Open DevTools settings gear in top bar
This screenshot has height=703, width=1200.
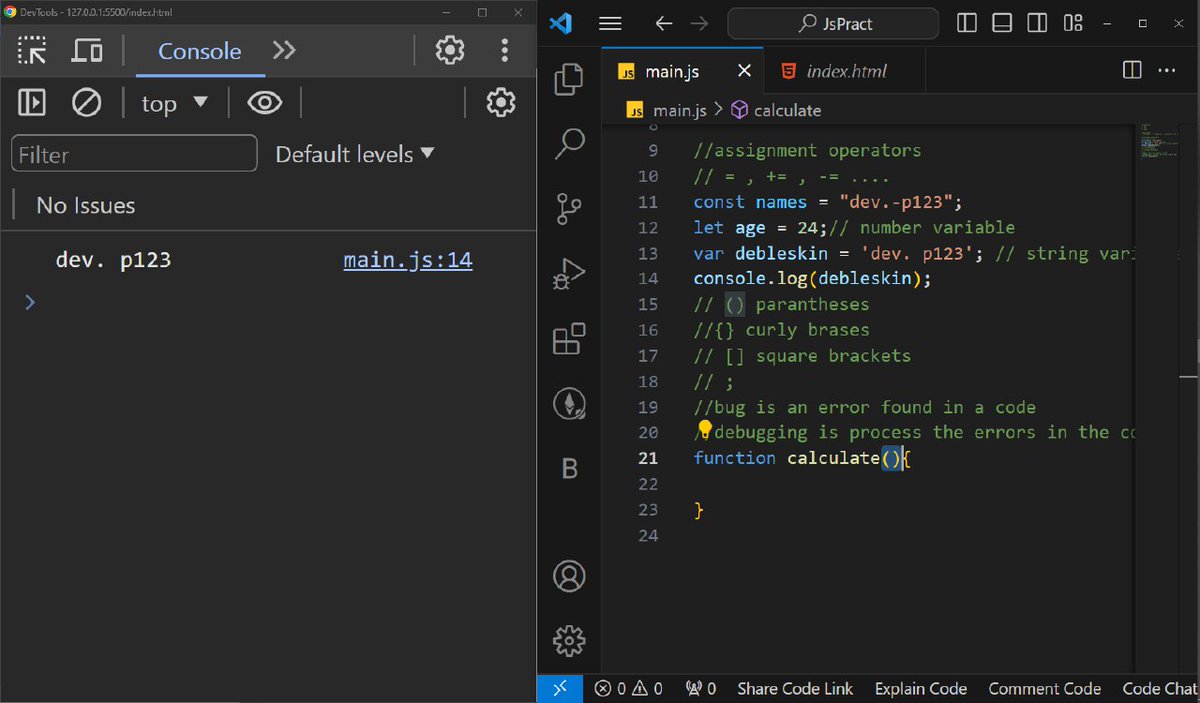450,50
